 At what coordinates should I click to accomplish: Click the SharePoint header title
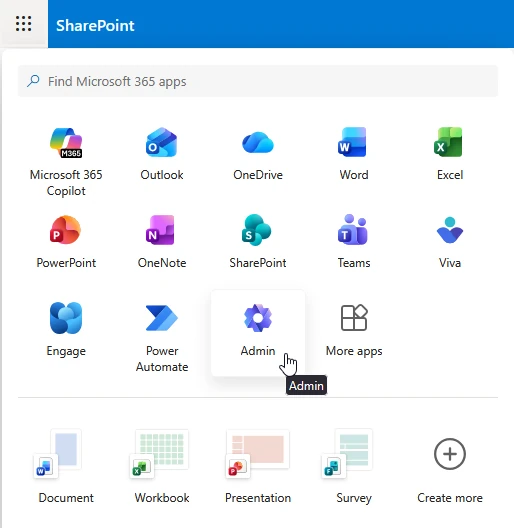(95, 26)
